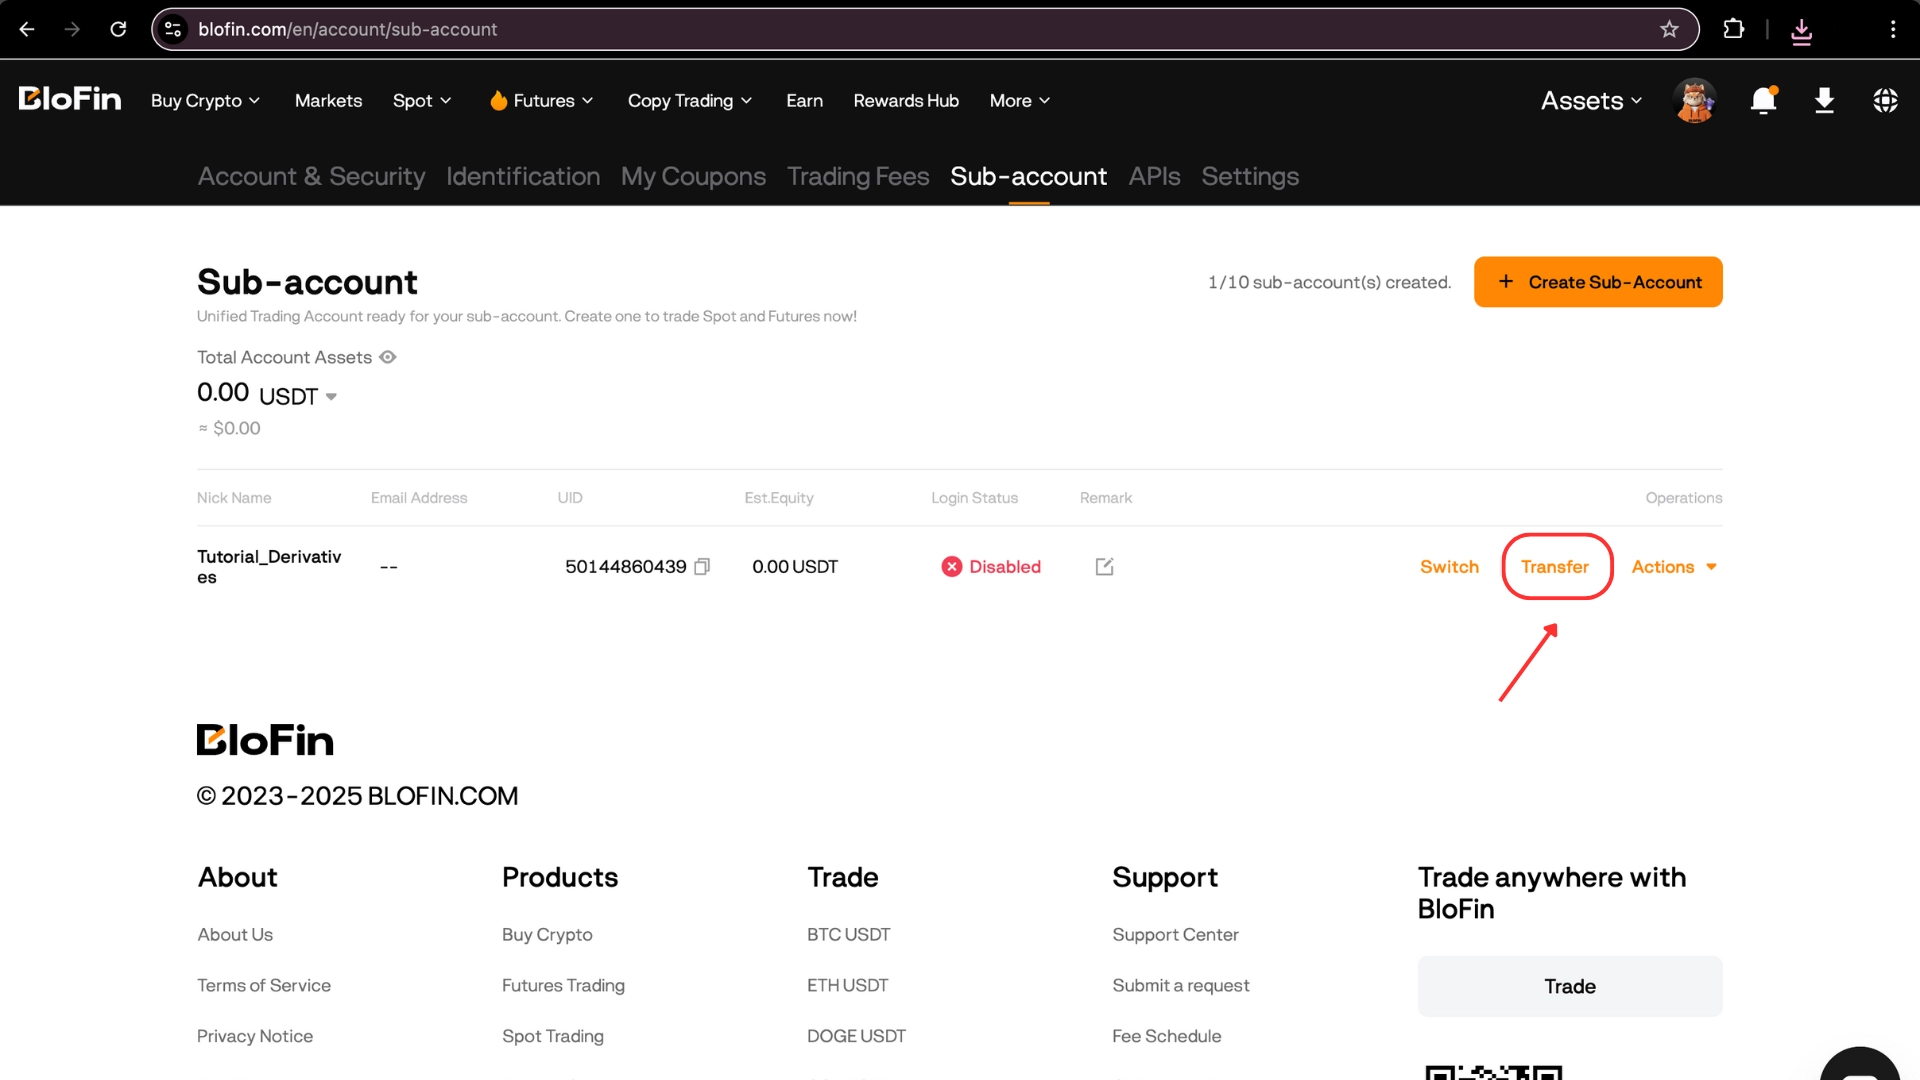The image size is (1920, 1080).
Task: Open Submit a request link
Action: tap(1181, 986)
